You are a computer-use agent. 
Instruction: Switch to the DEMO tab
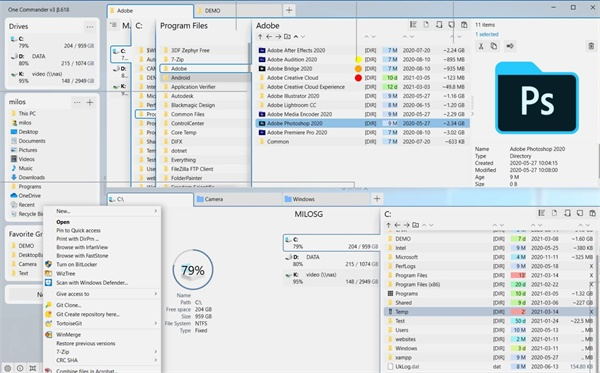pyautogui.click(x=238, y=11)
